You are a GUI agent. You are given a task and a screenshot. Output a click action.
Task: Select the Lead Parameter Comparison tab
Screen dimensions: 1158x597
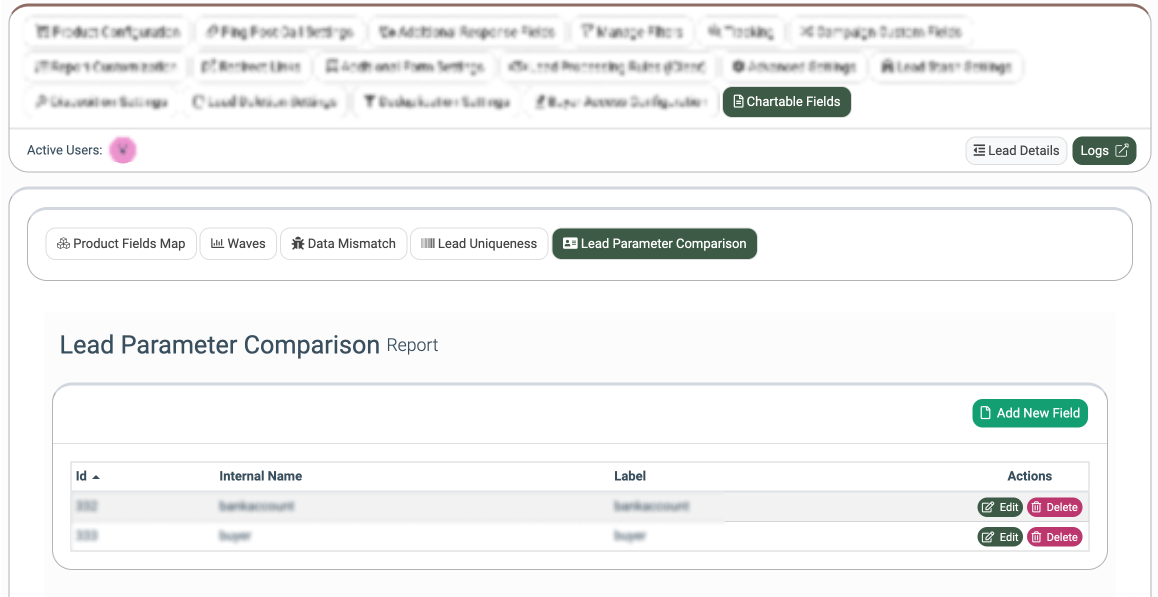(x=654, y=244)
